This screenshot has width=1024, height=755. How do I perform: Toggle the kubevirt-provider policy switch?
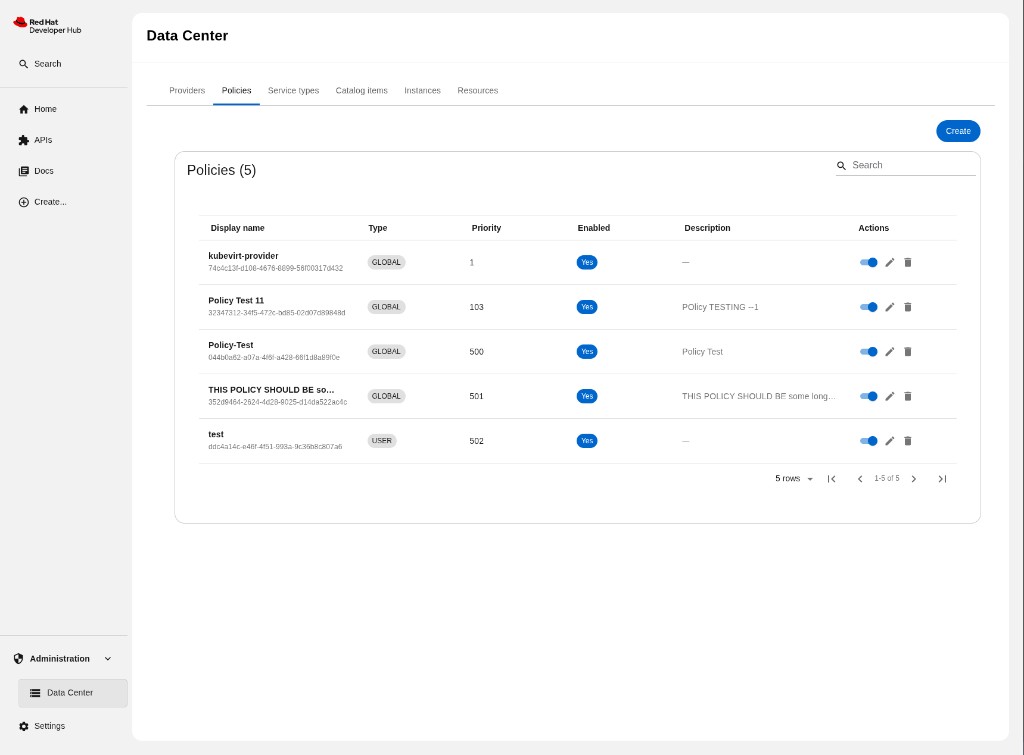click(869, 263)
